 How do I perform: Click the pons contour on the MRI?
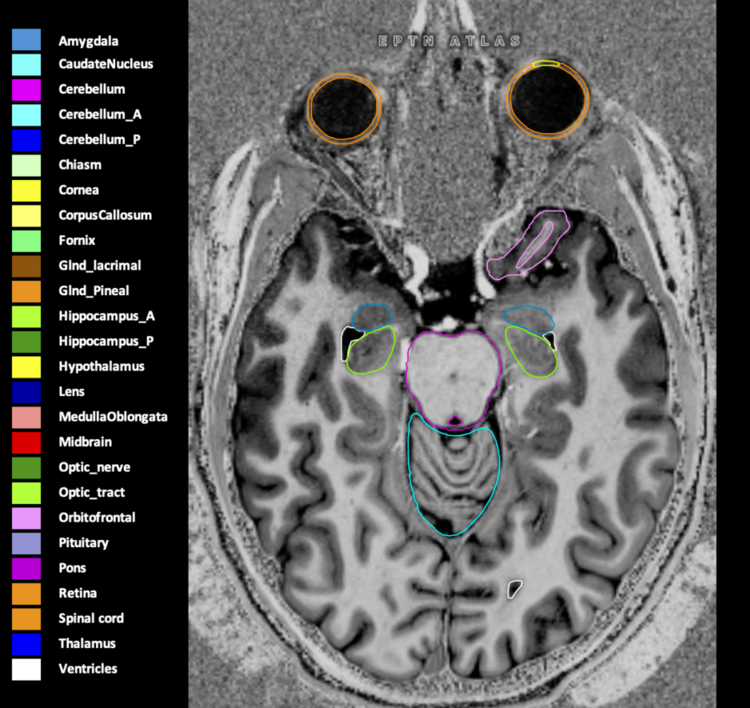pyautogui.click(x=453, y=380)
